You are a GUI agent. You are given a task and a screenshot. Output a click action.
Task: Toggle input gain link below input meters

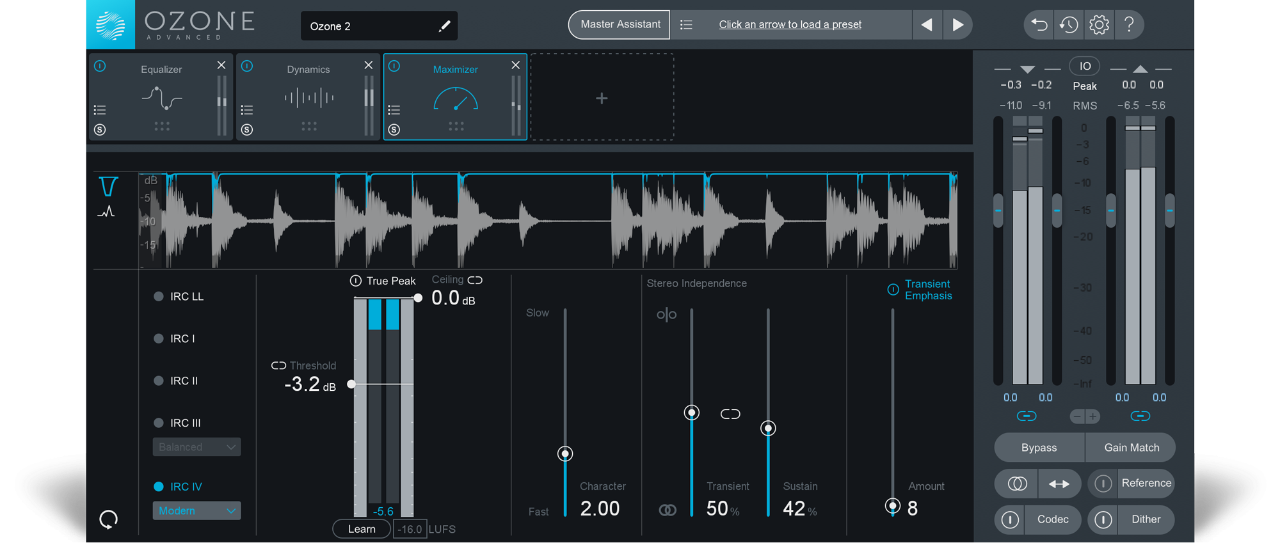click(x=1027, y=416)
